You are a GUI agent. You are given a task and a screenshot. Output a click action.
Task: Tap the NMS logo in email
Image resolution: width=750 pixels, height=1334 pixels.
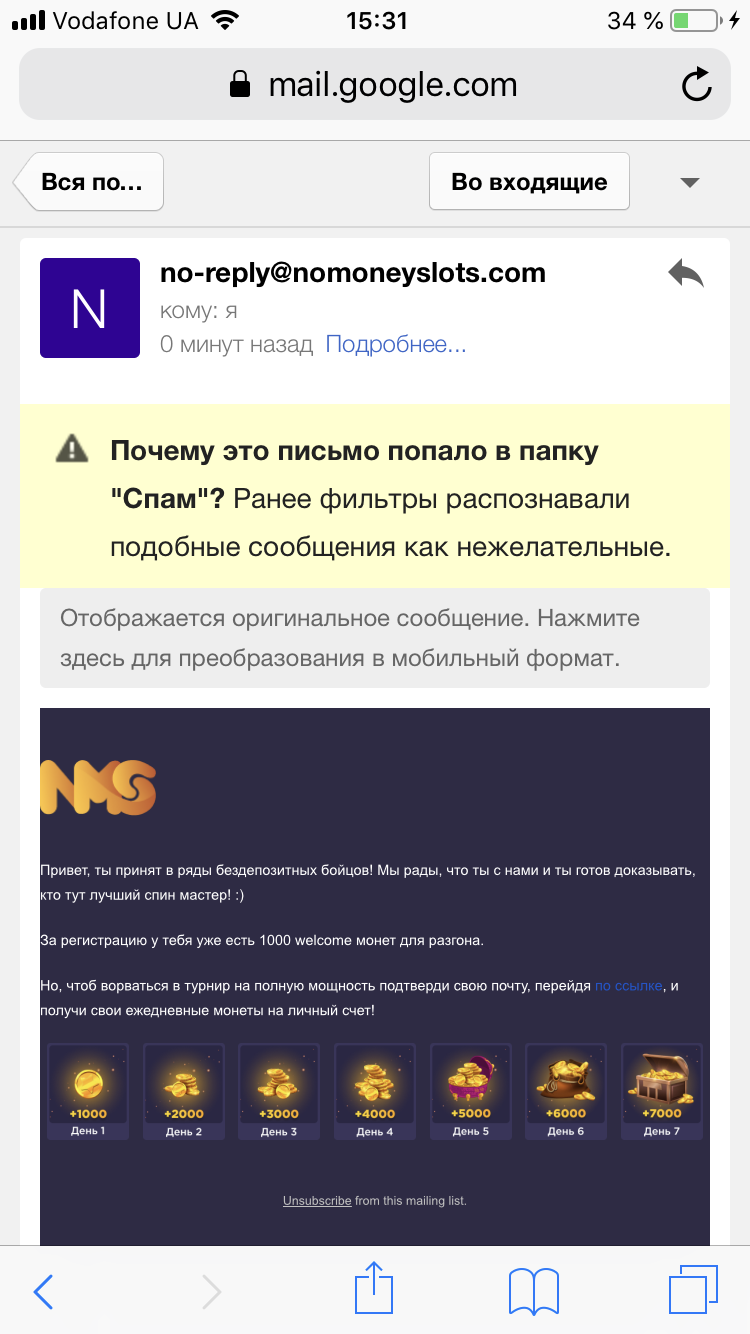(98, 786)
